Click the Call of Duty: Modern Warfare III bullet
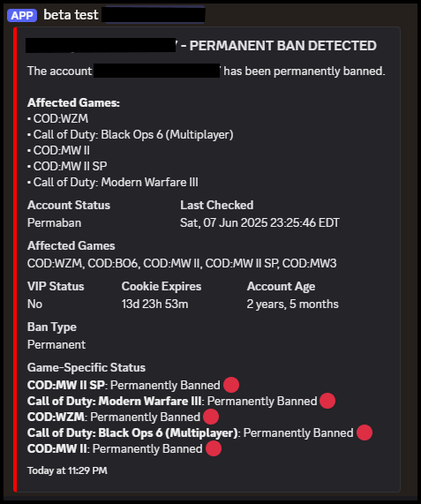The width and height of the screenshot is (421, 504). (x=113, y=182)
